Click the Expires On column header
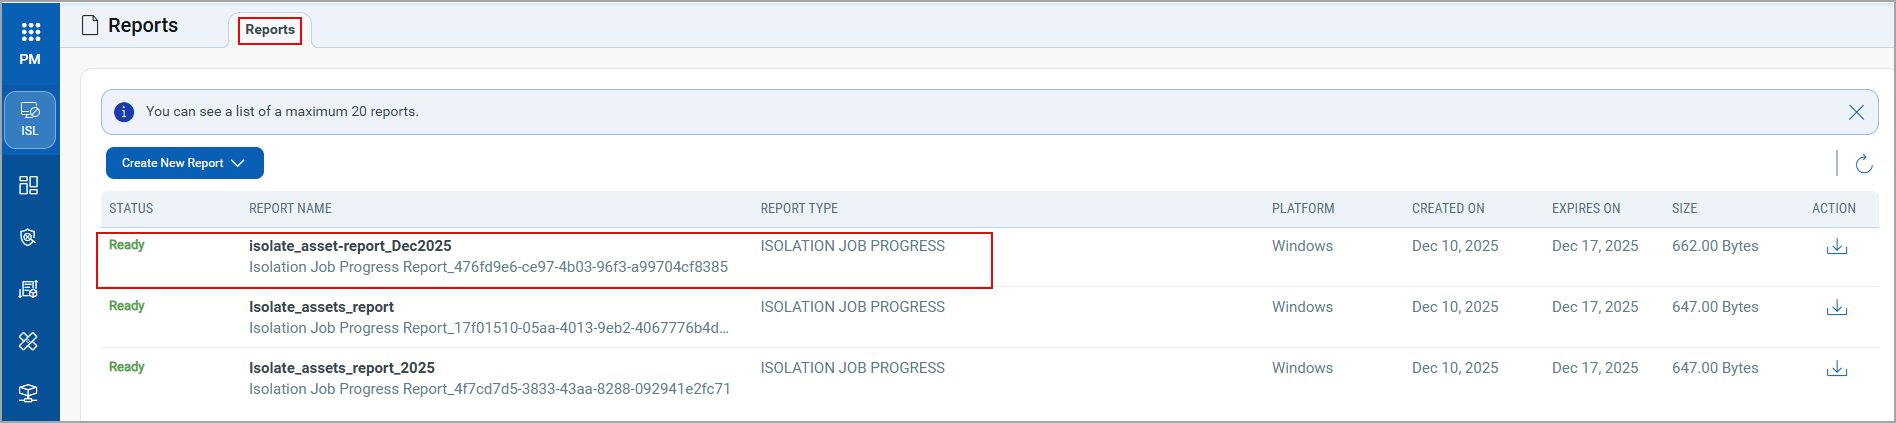 (x=1586, y=209)
